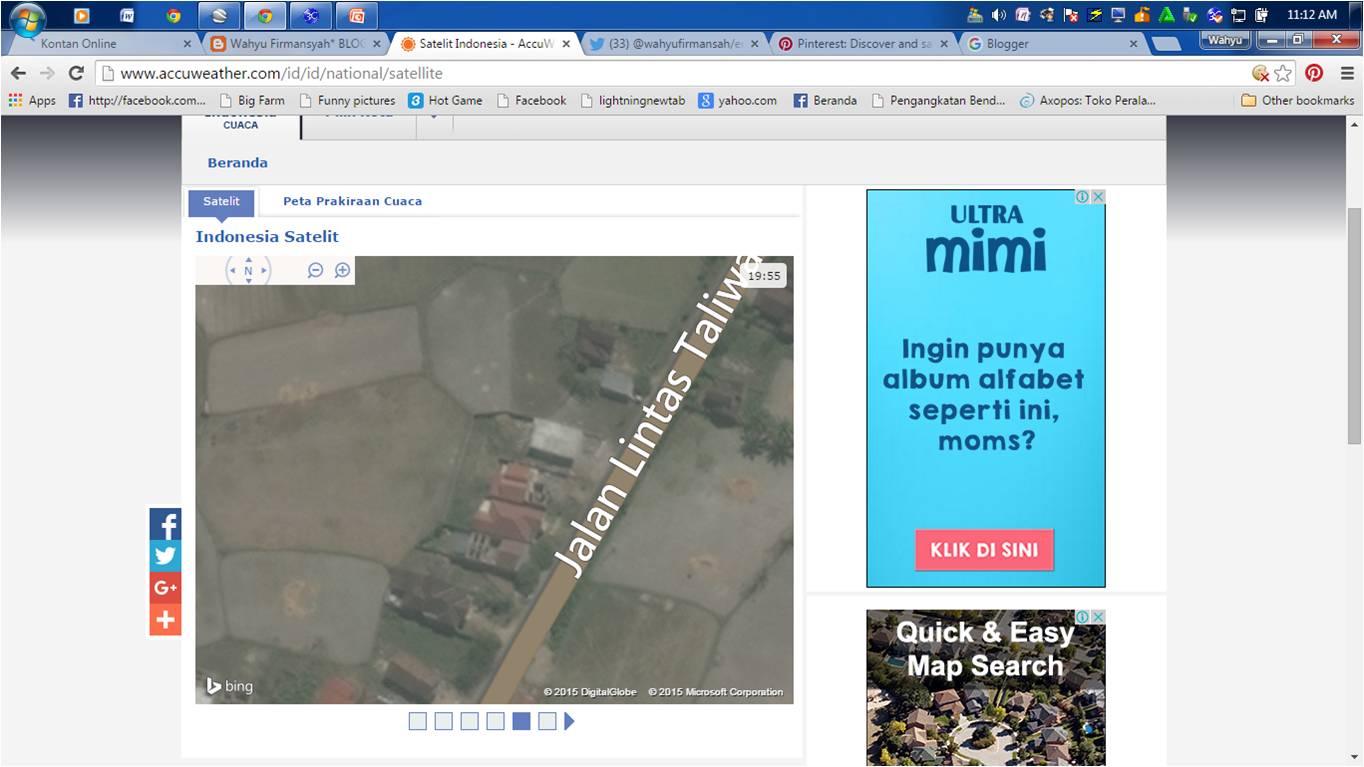Viewport: 1364px width, 767px height.
Task: Open Big Farm bookmark
Action: tap(251, 100)
